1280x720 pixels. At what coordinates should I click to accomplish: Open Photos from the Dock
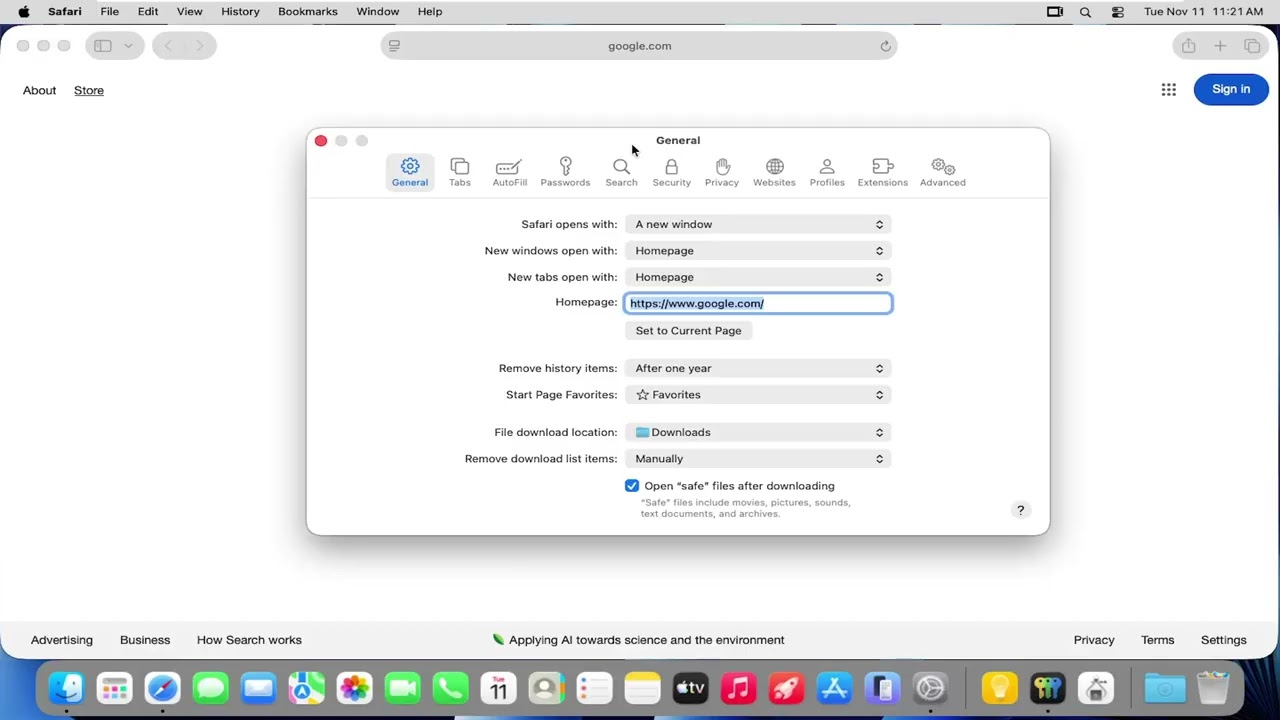coord(354,688)
